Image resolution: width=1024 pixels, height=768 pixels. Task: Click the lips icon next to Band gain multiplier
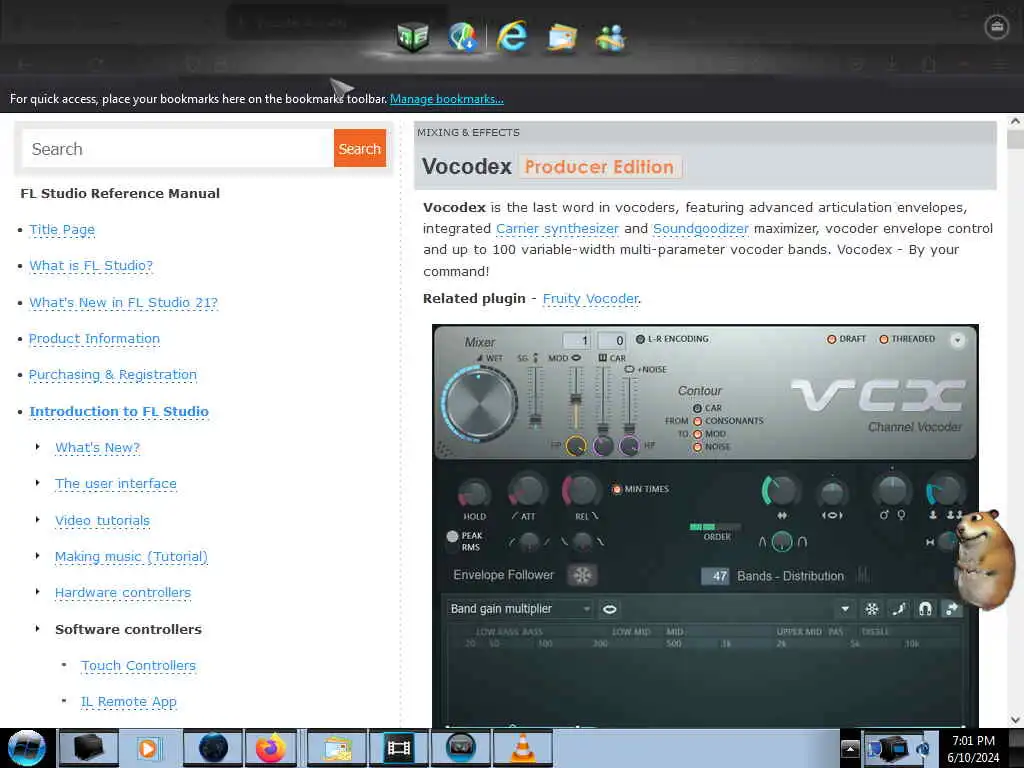609,609
